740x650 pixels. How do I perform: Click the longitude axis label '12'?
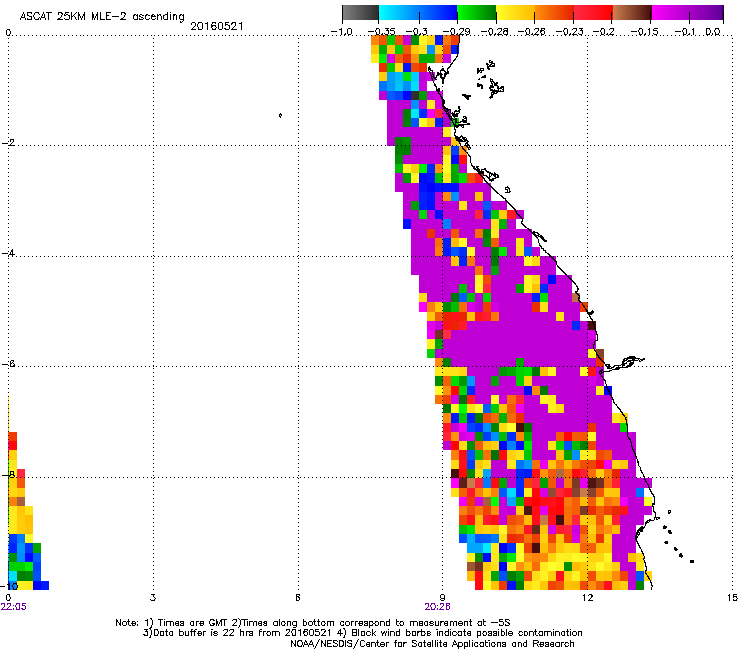pos(587,598)
